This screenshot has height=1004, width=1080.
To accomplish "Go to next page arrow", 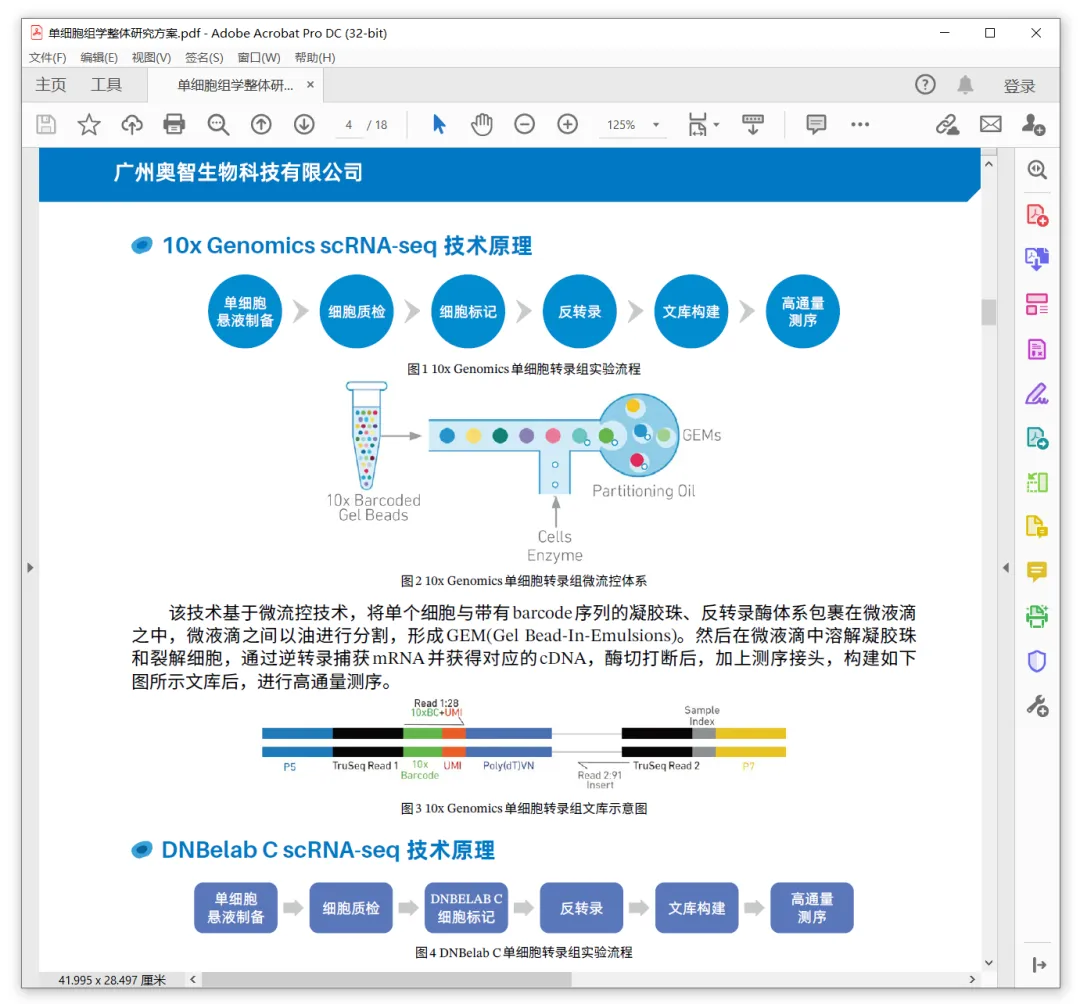I will coord(304,125).
